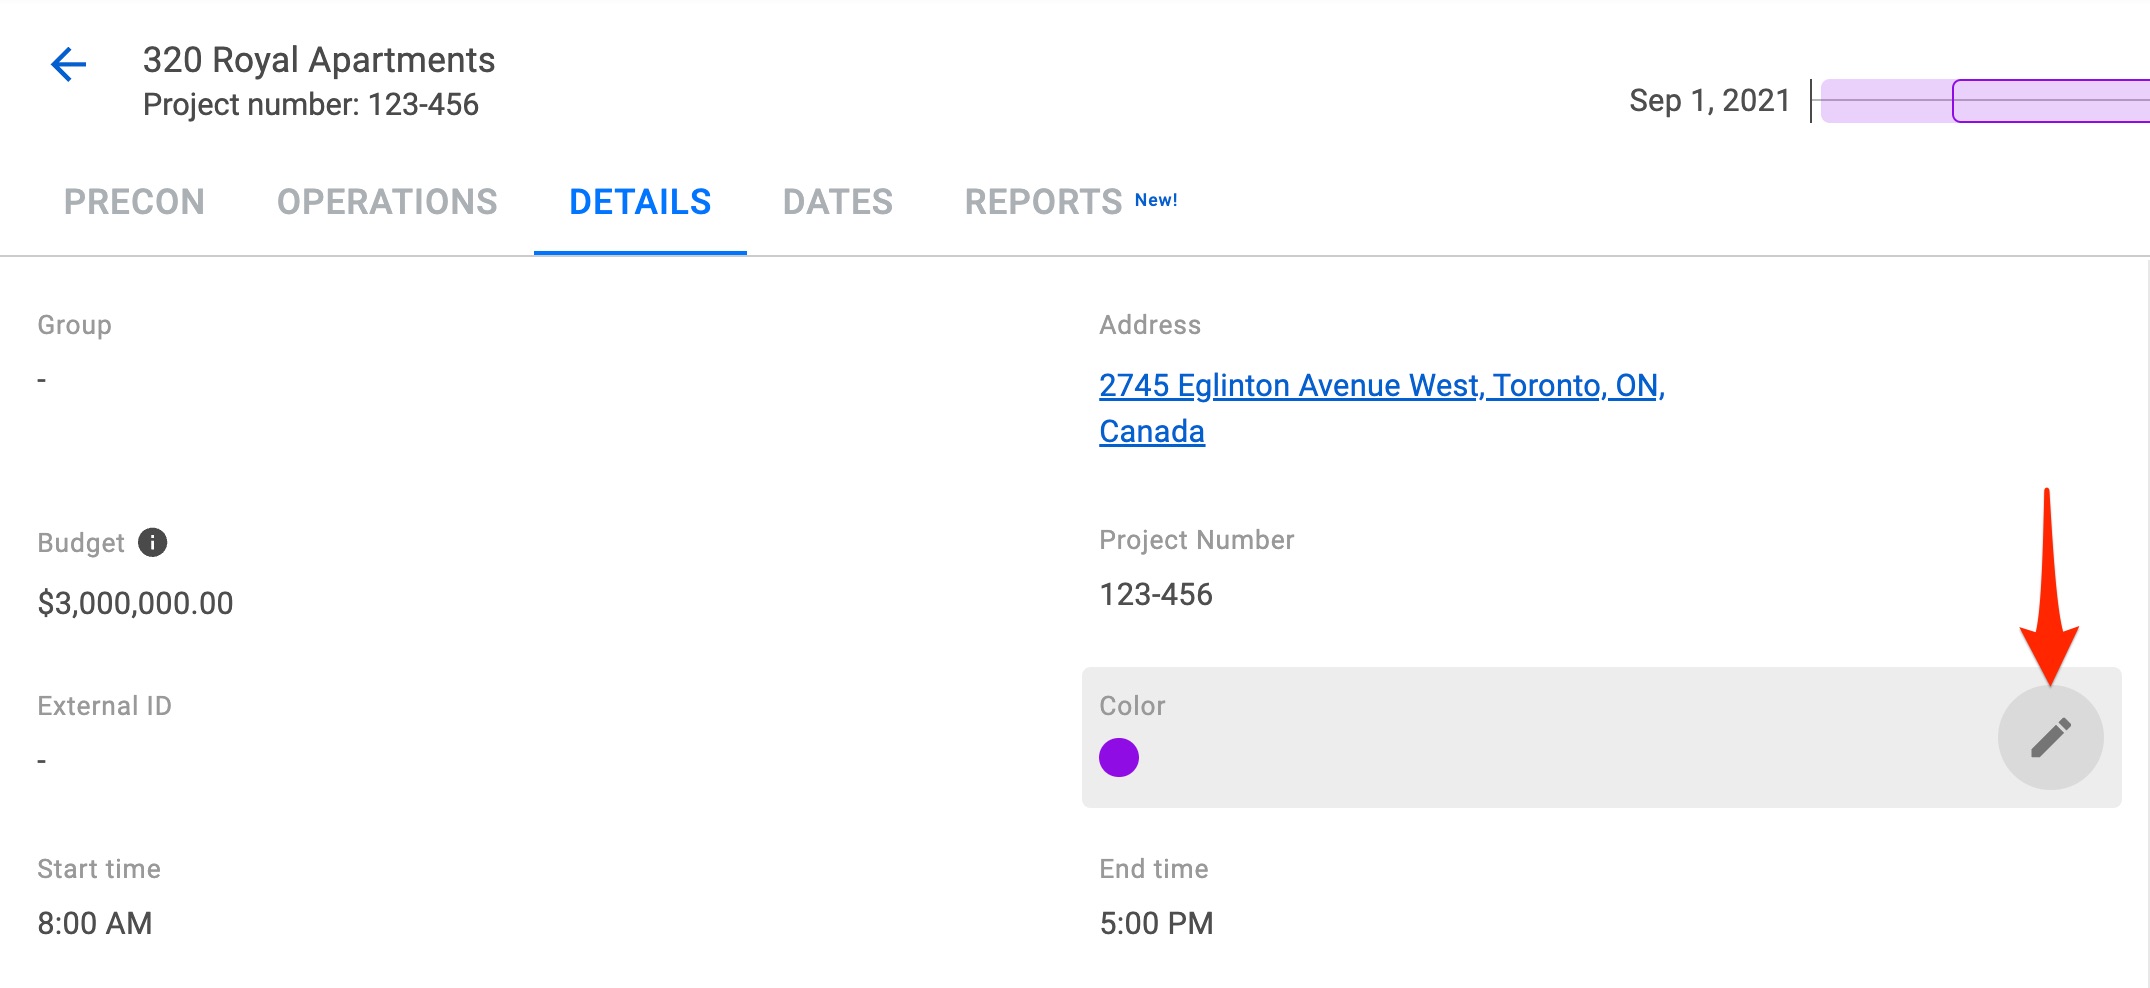Click the Start time 8:00 AM value
The image size is (2150, 988).
[95, 923]
